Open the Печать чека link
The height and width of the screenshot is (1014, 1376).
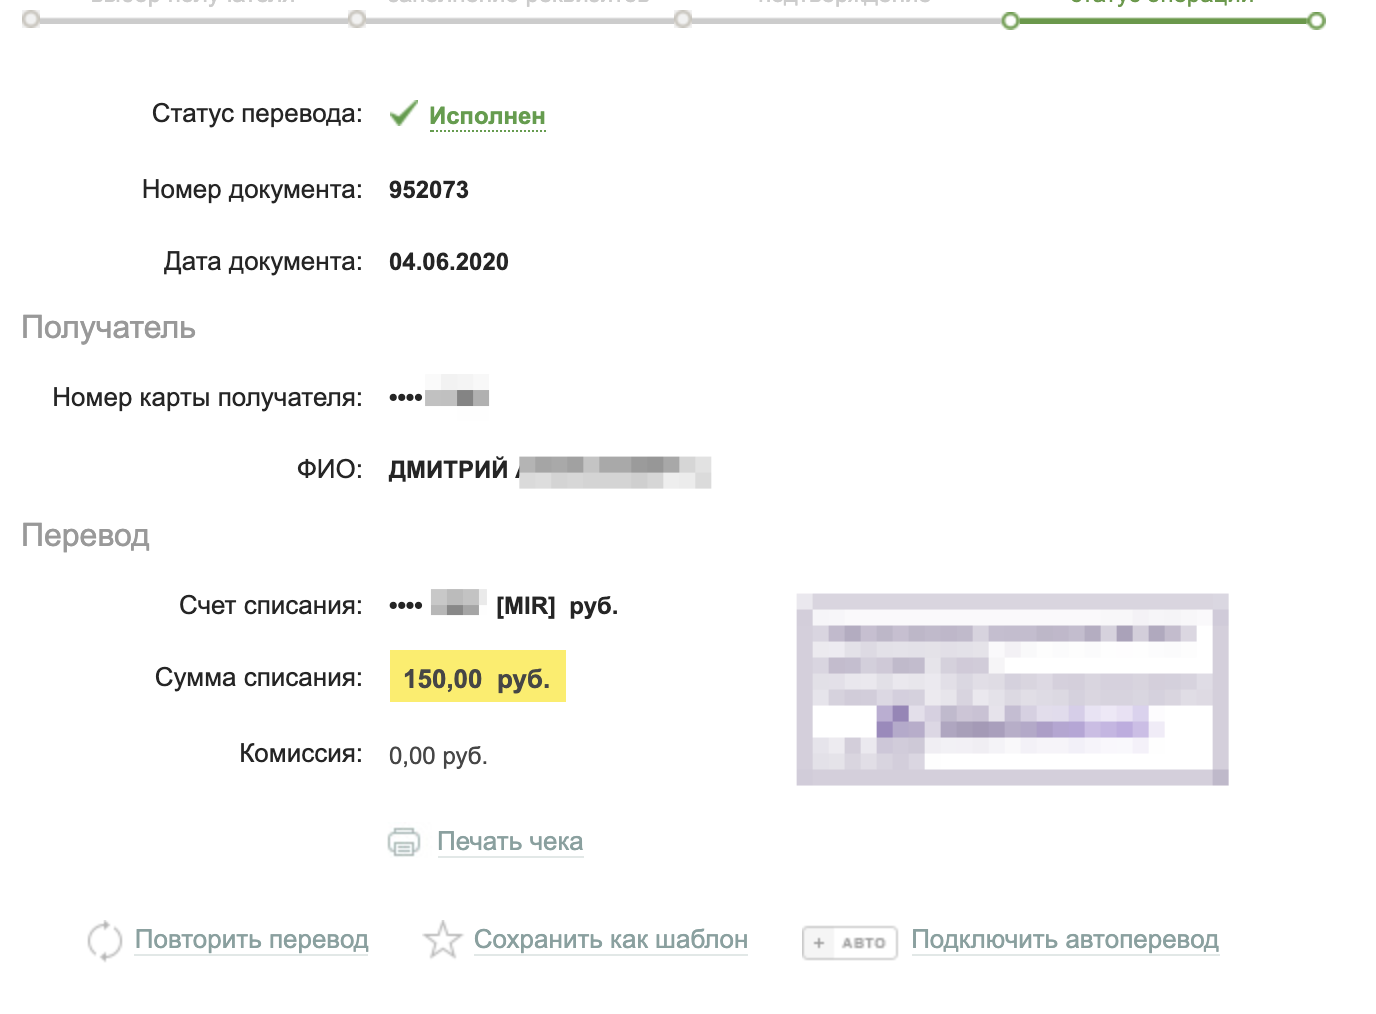point(510,842)
